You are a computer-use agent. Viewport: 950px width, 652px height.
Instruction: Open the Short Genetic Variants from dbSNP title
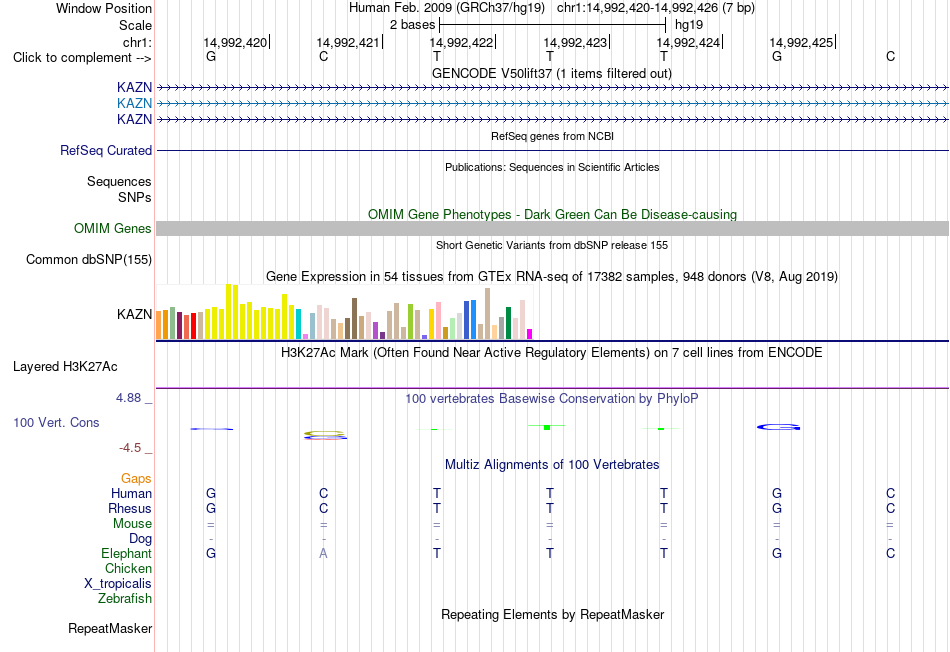click(x=552, y=245)
